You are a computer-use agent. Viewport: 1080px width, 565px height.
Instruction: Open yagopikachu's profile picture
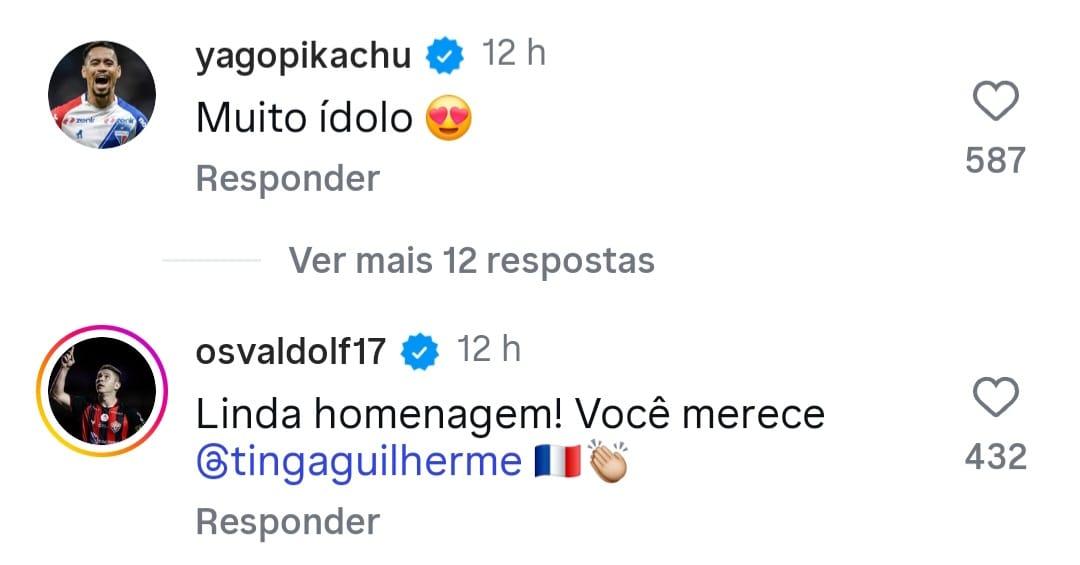pyautogui.click(x=102, y=95)
